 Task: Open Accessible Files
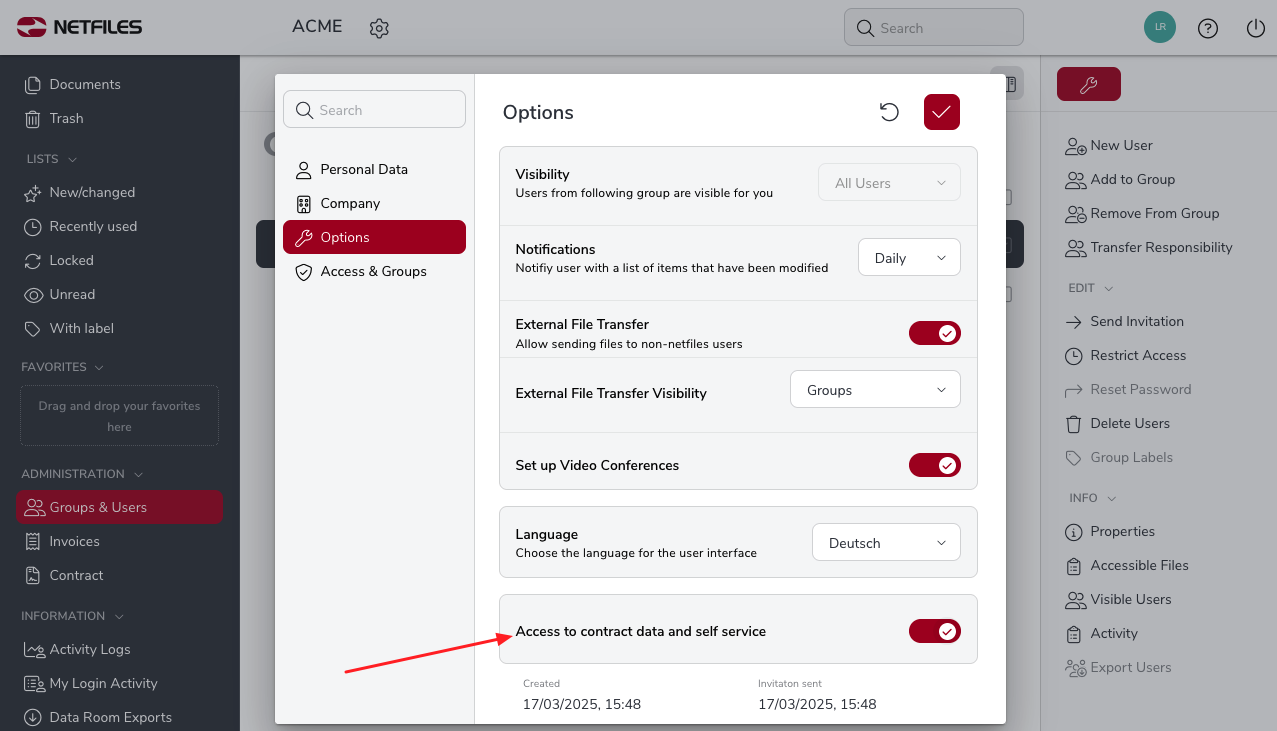[x=1127, y=565]
